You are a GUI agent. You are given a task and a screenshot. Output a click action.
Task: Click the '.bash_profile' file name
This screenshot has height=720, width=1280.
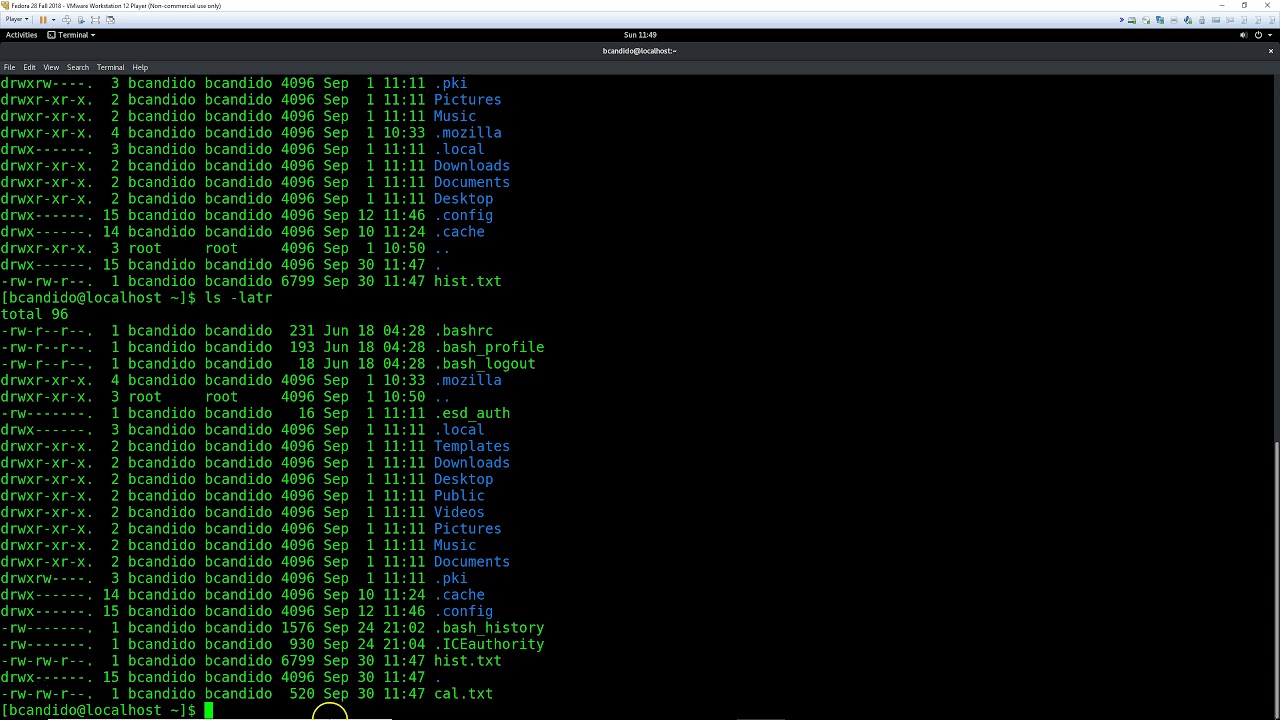[489, 347]
